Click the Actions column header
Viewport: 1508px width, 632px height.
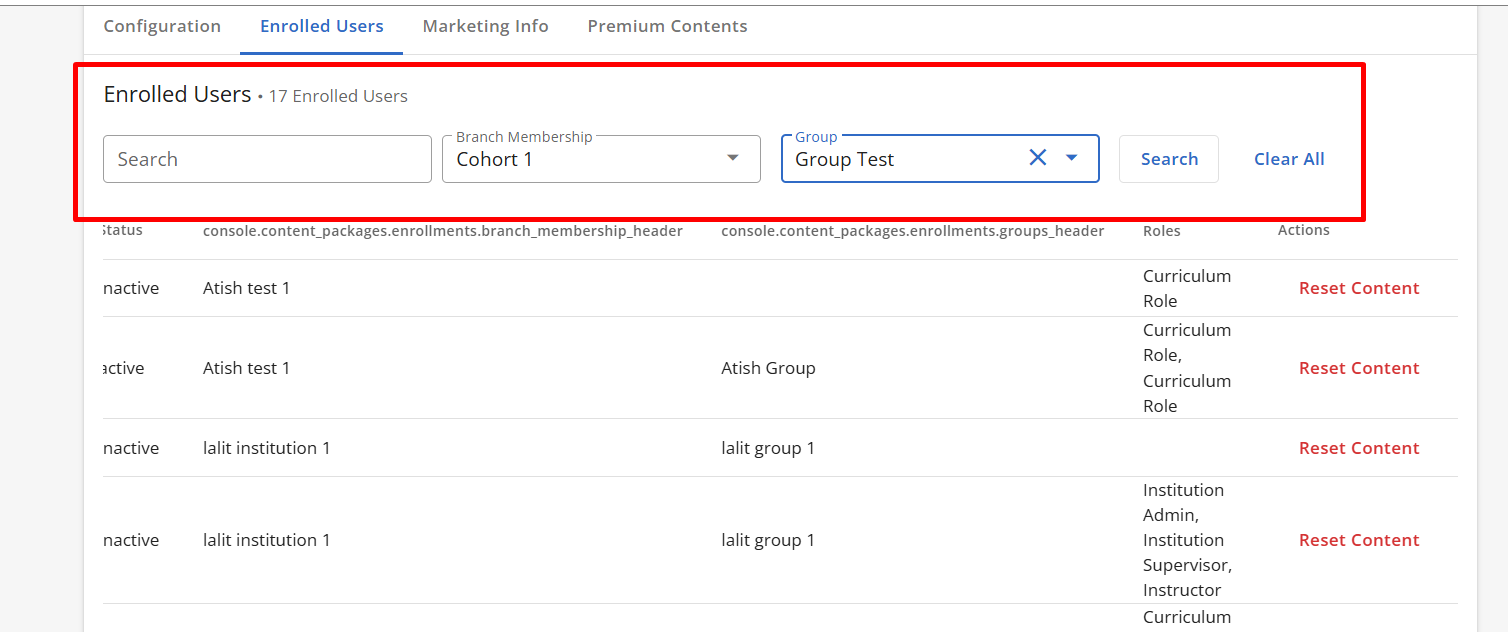(x=1303, y=231)
